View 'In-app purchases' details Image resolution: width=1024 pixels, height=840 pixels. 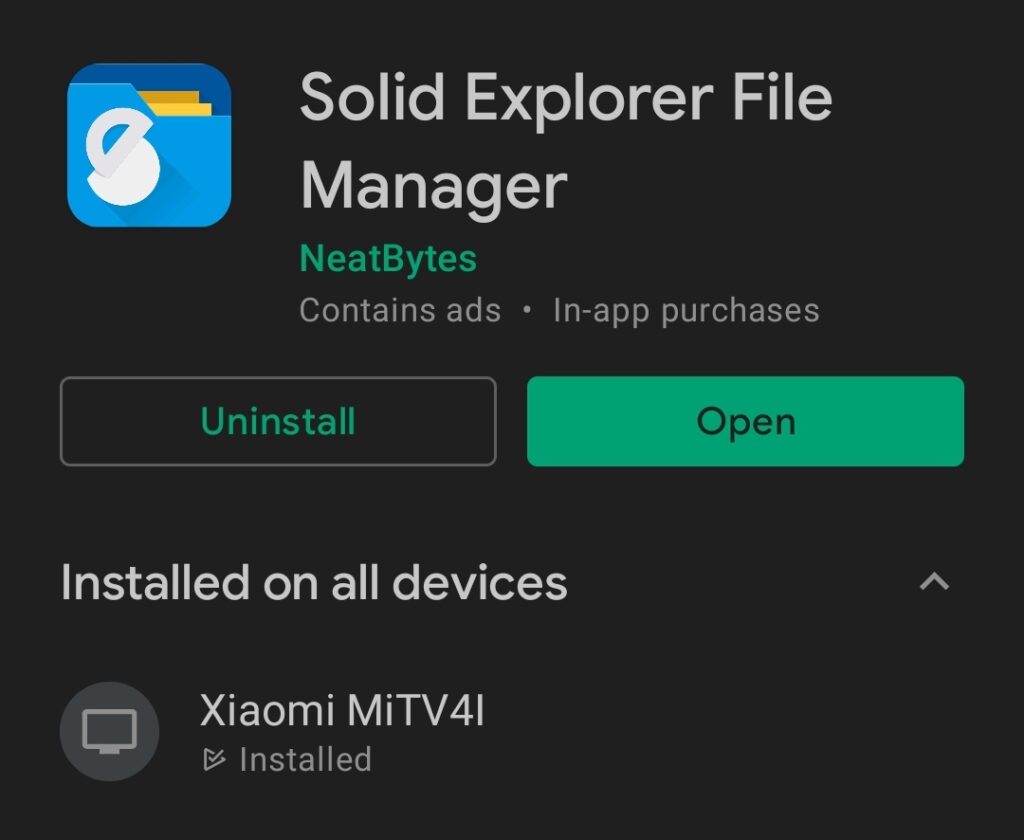pos(686,310)
